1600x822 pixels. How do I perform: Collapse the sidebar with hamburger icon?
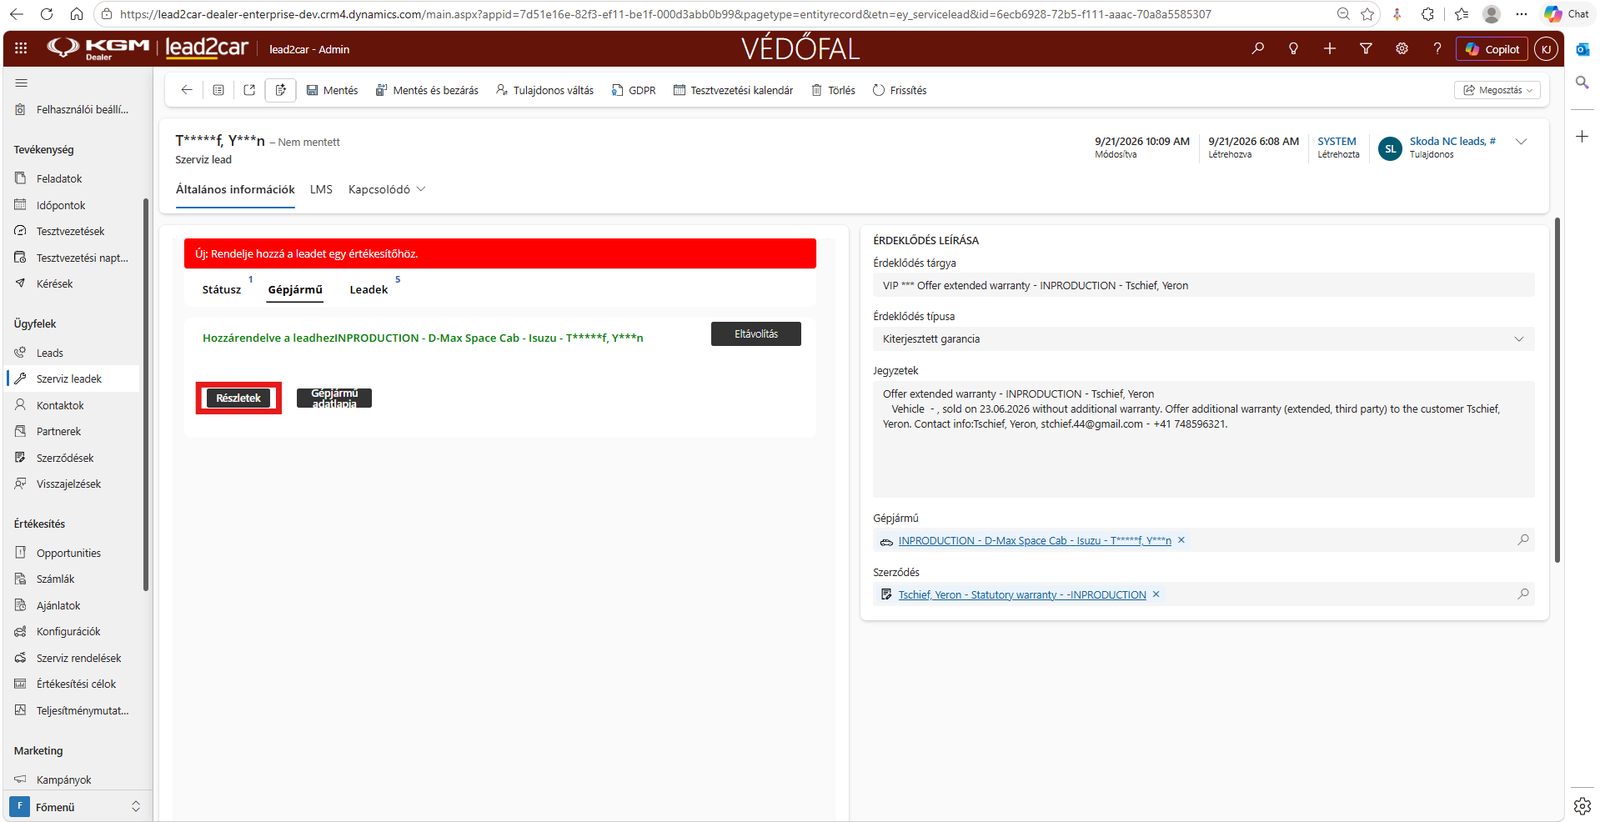tap(21, 83)
